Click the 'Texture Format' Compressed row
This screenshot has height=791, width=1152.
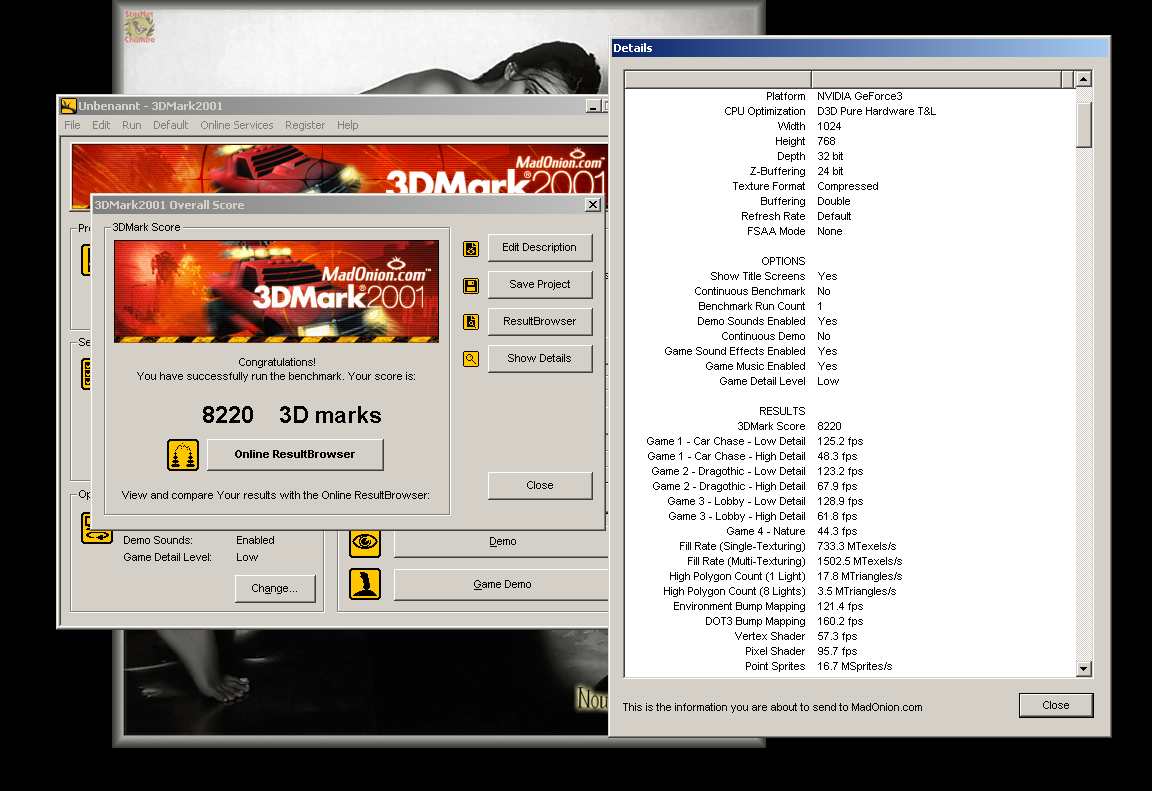click(x=805, y=187)
